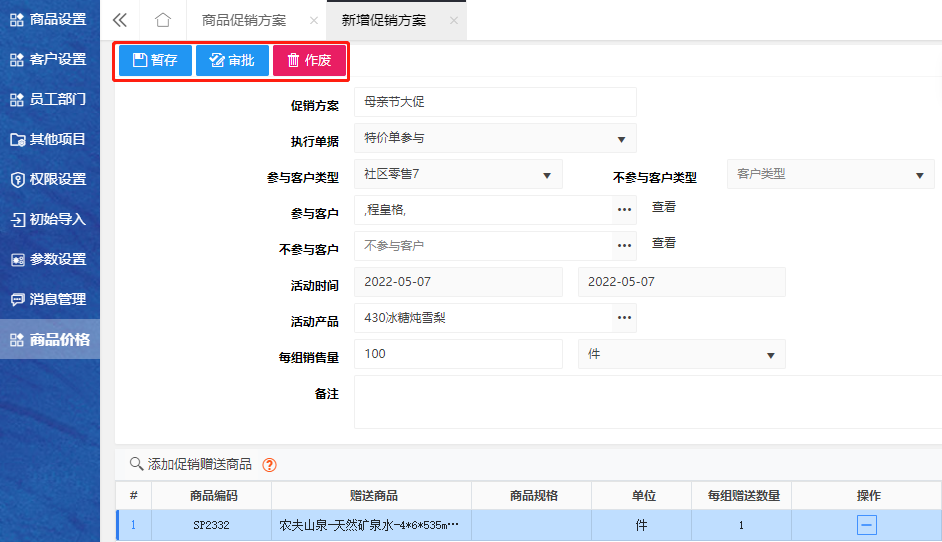Collapse sidebar with double-chevron icon

click(x=120, y=20)
